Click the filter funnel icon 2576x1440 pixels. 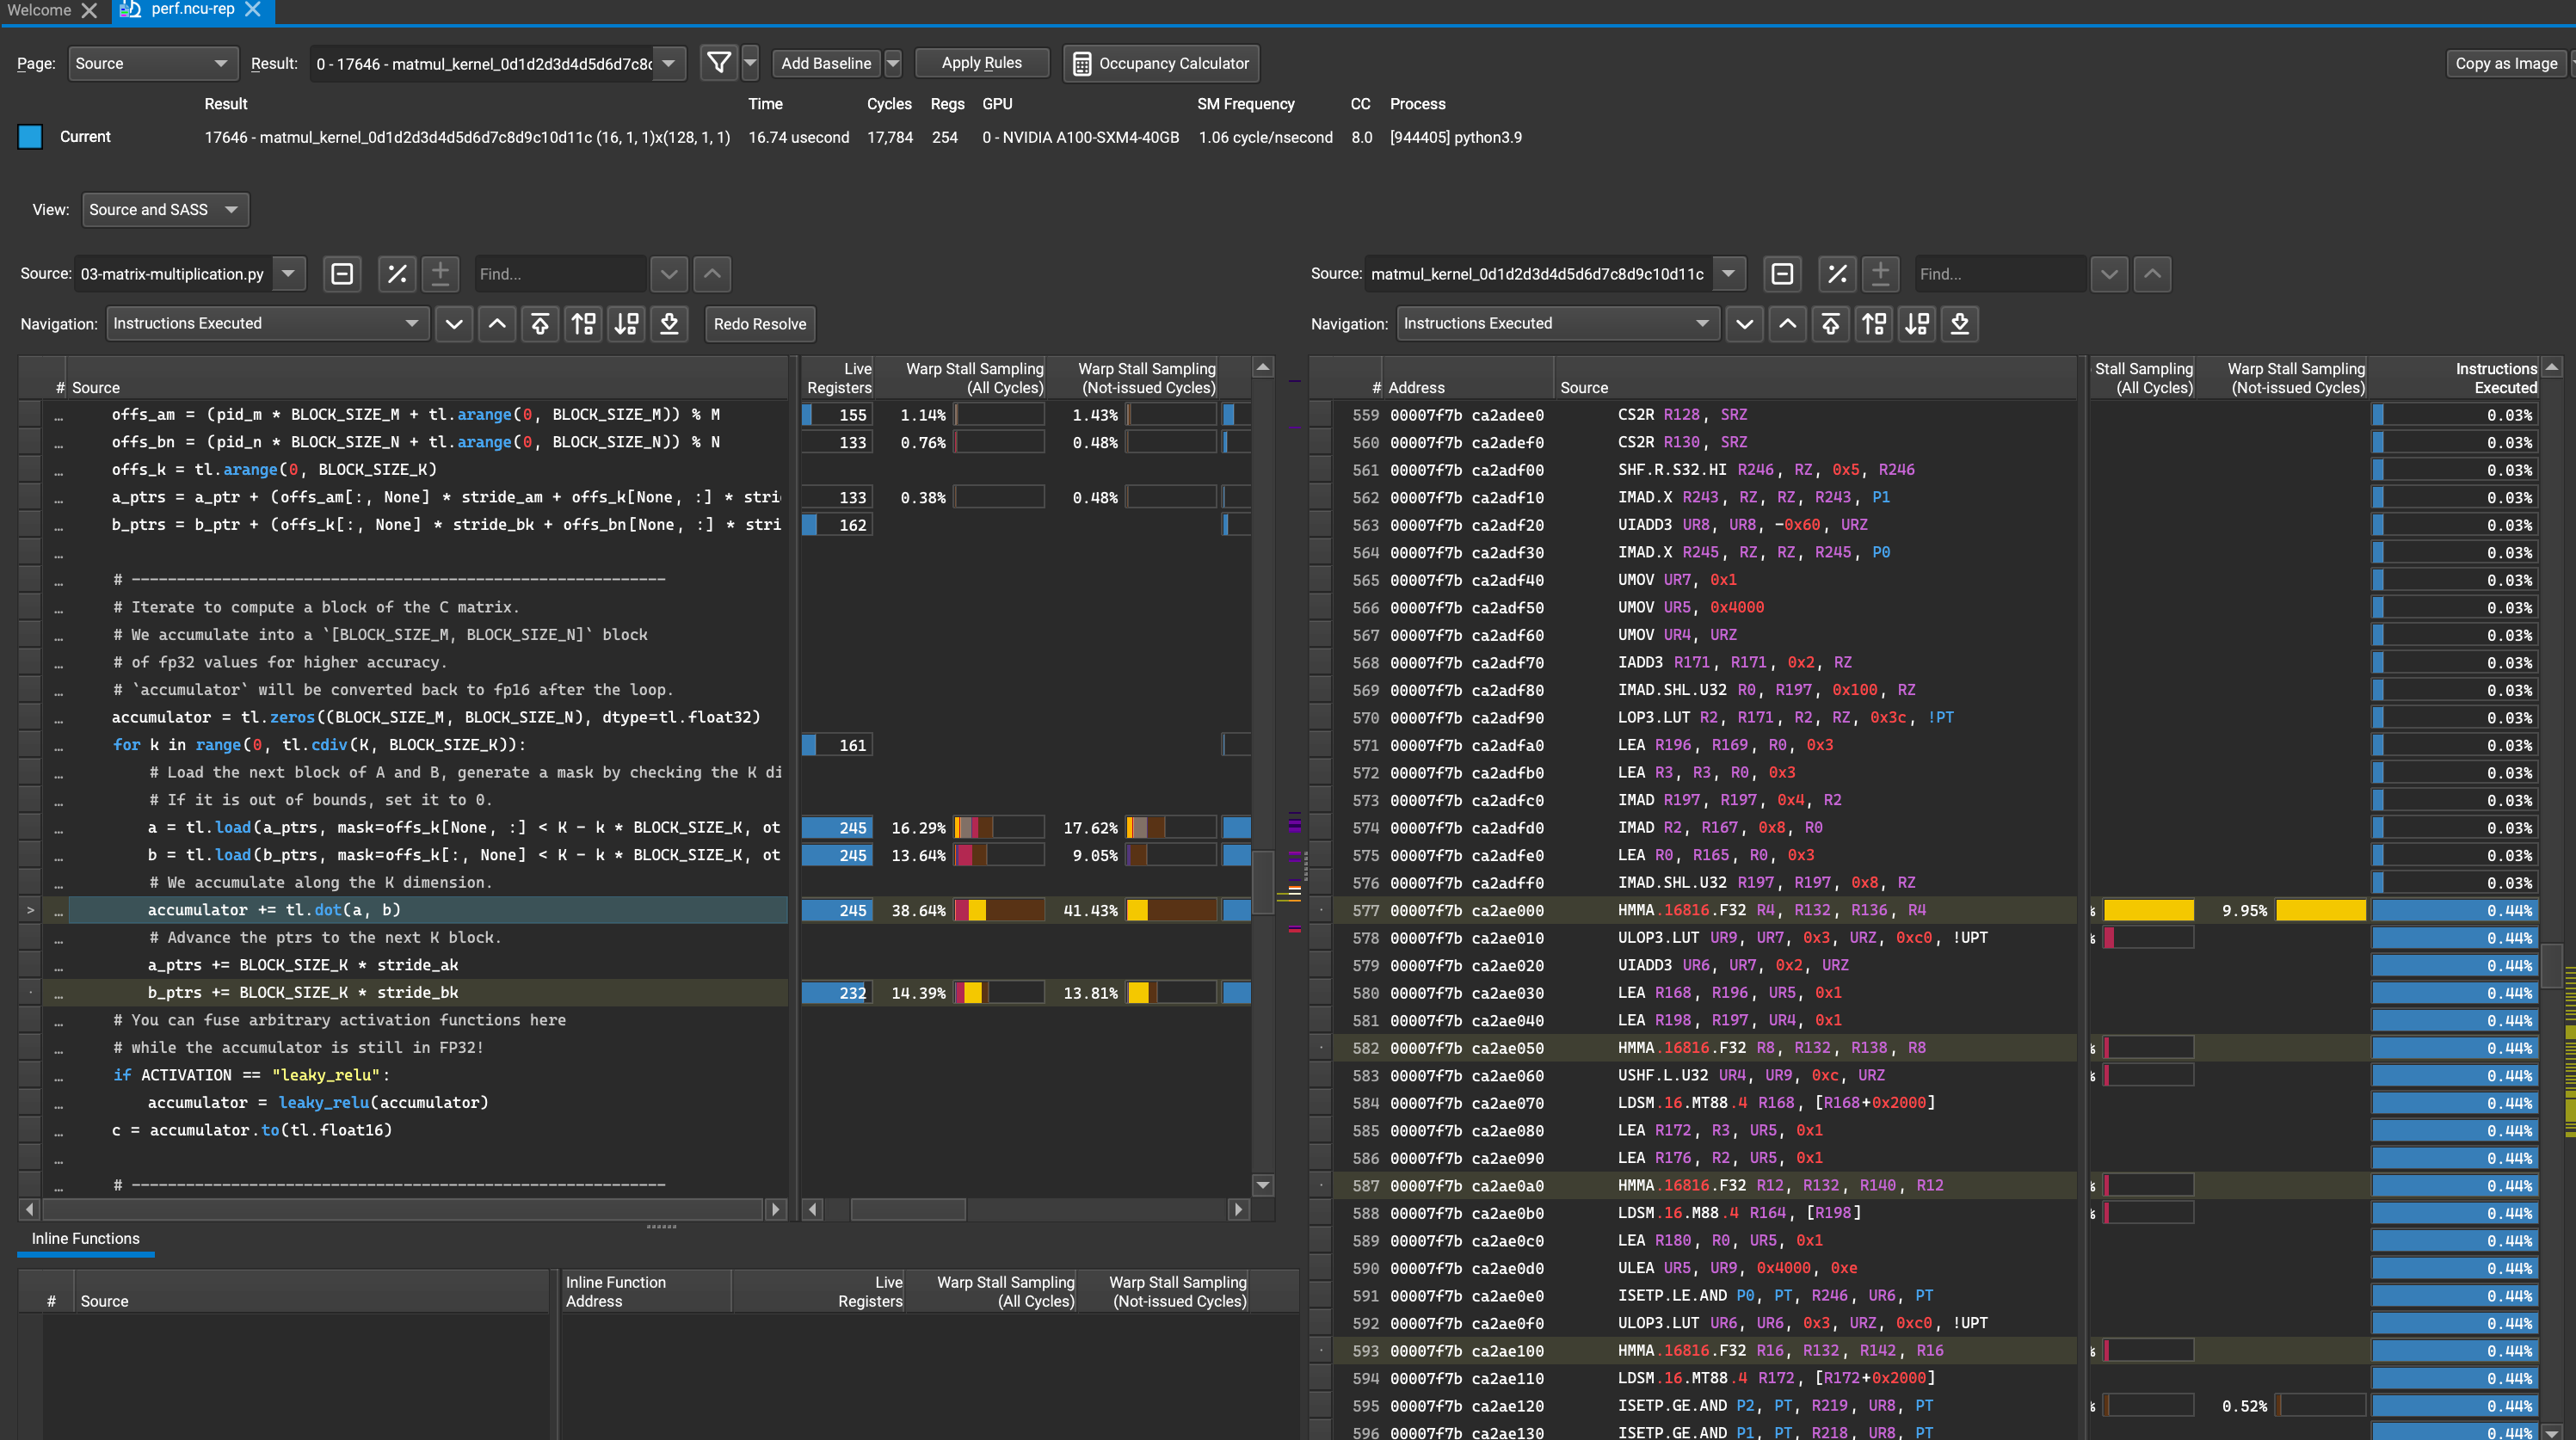pyautogui.click(x=718, y=63)
